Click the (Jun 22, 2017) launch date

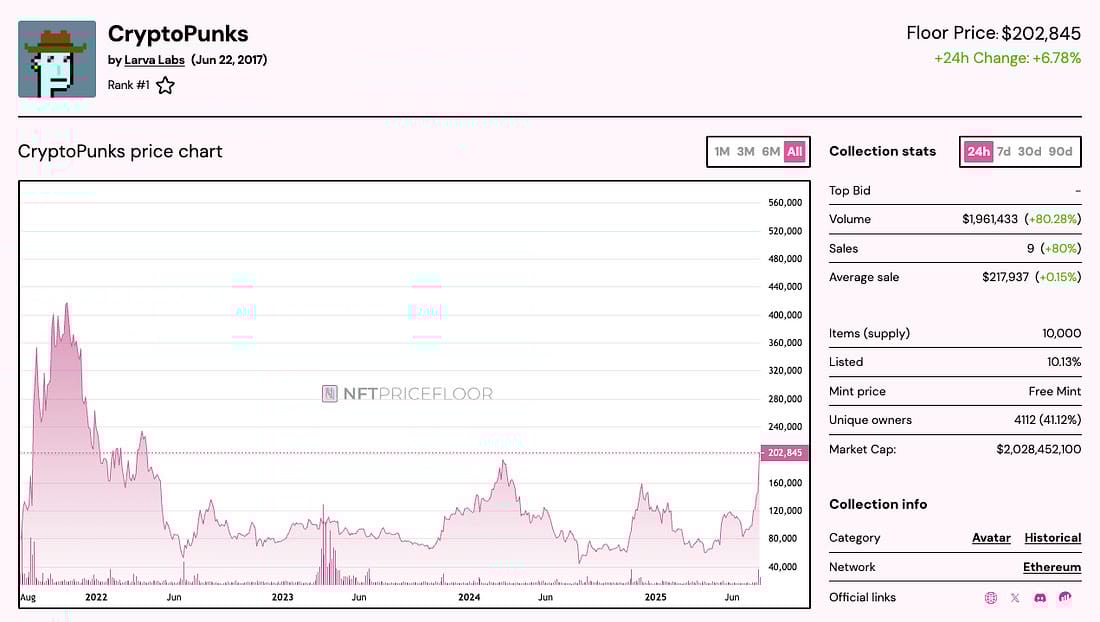point(229,60)
